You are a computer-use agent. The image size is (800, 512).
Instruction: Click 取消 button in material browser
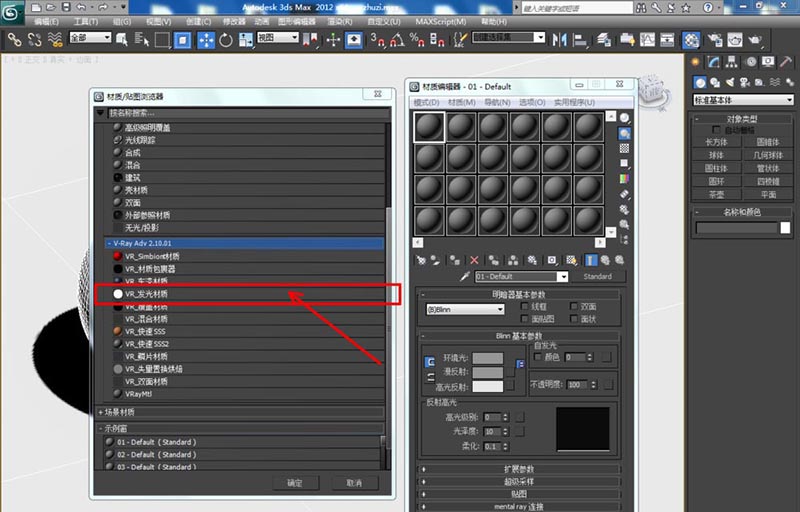pos(355,482)
